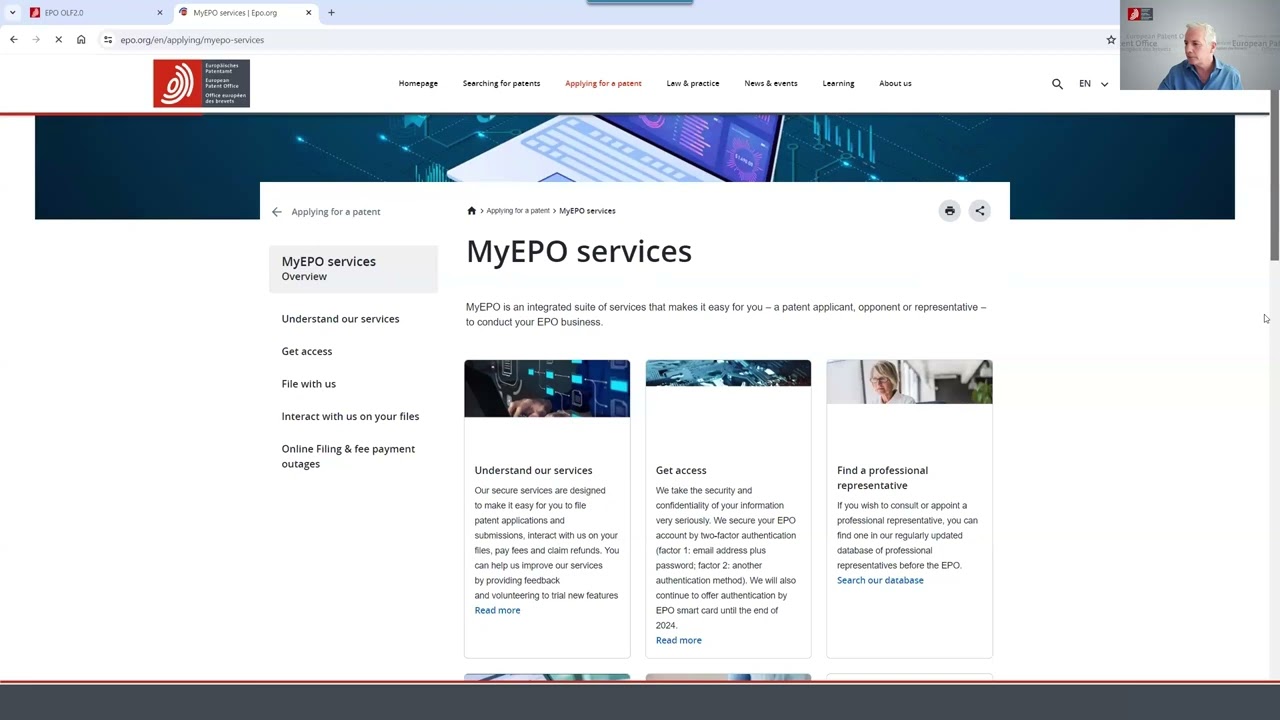Open Understand our services sidebar link

tap(340, 319)
